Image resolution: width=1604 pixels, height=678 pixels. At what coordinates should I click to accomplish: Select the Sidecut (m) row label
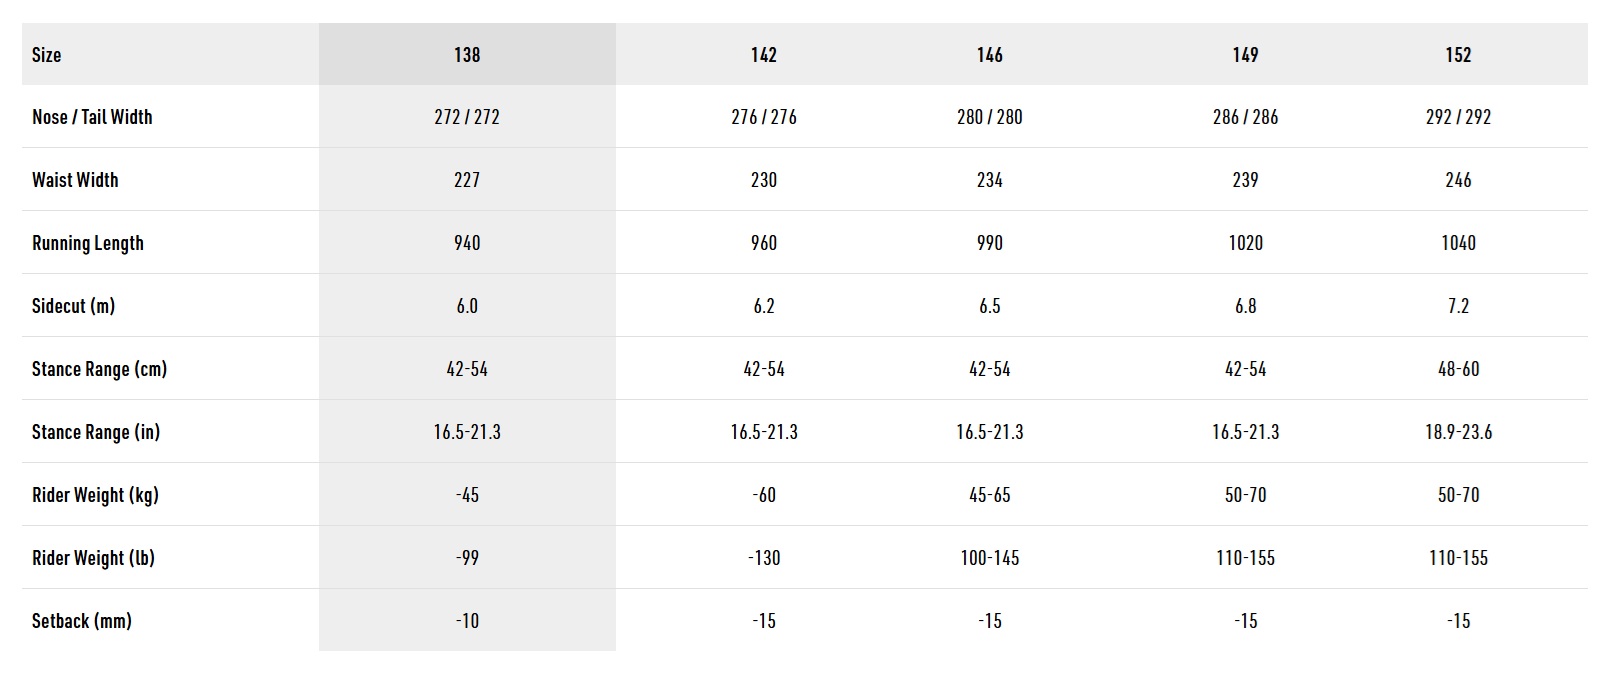(73, 306)
